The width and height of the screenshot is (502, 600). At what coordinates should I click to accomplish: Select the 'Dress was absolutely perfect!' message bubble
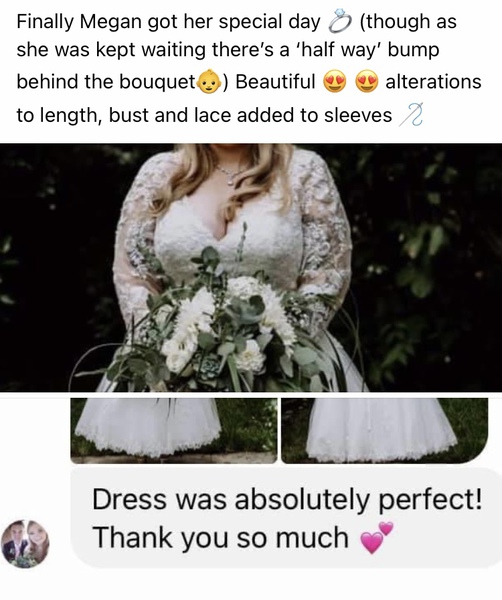[x=287, y=518]
